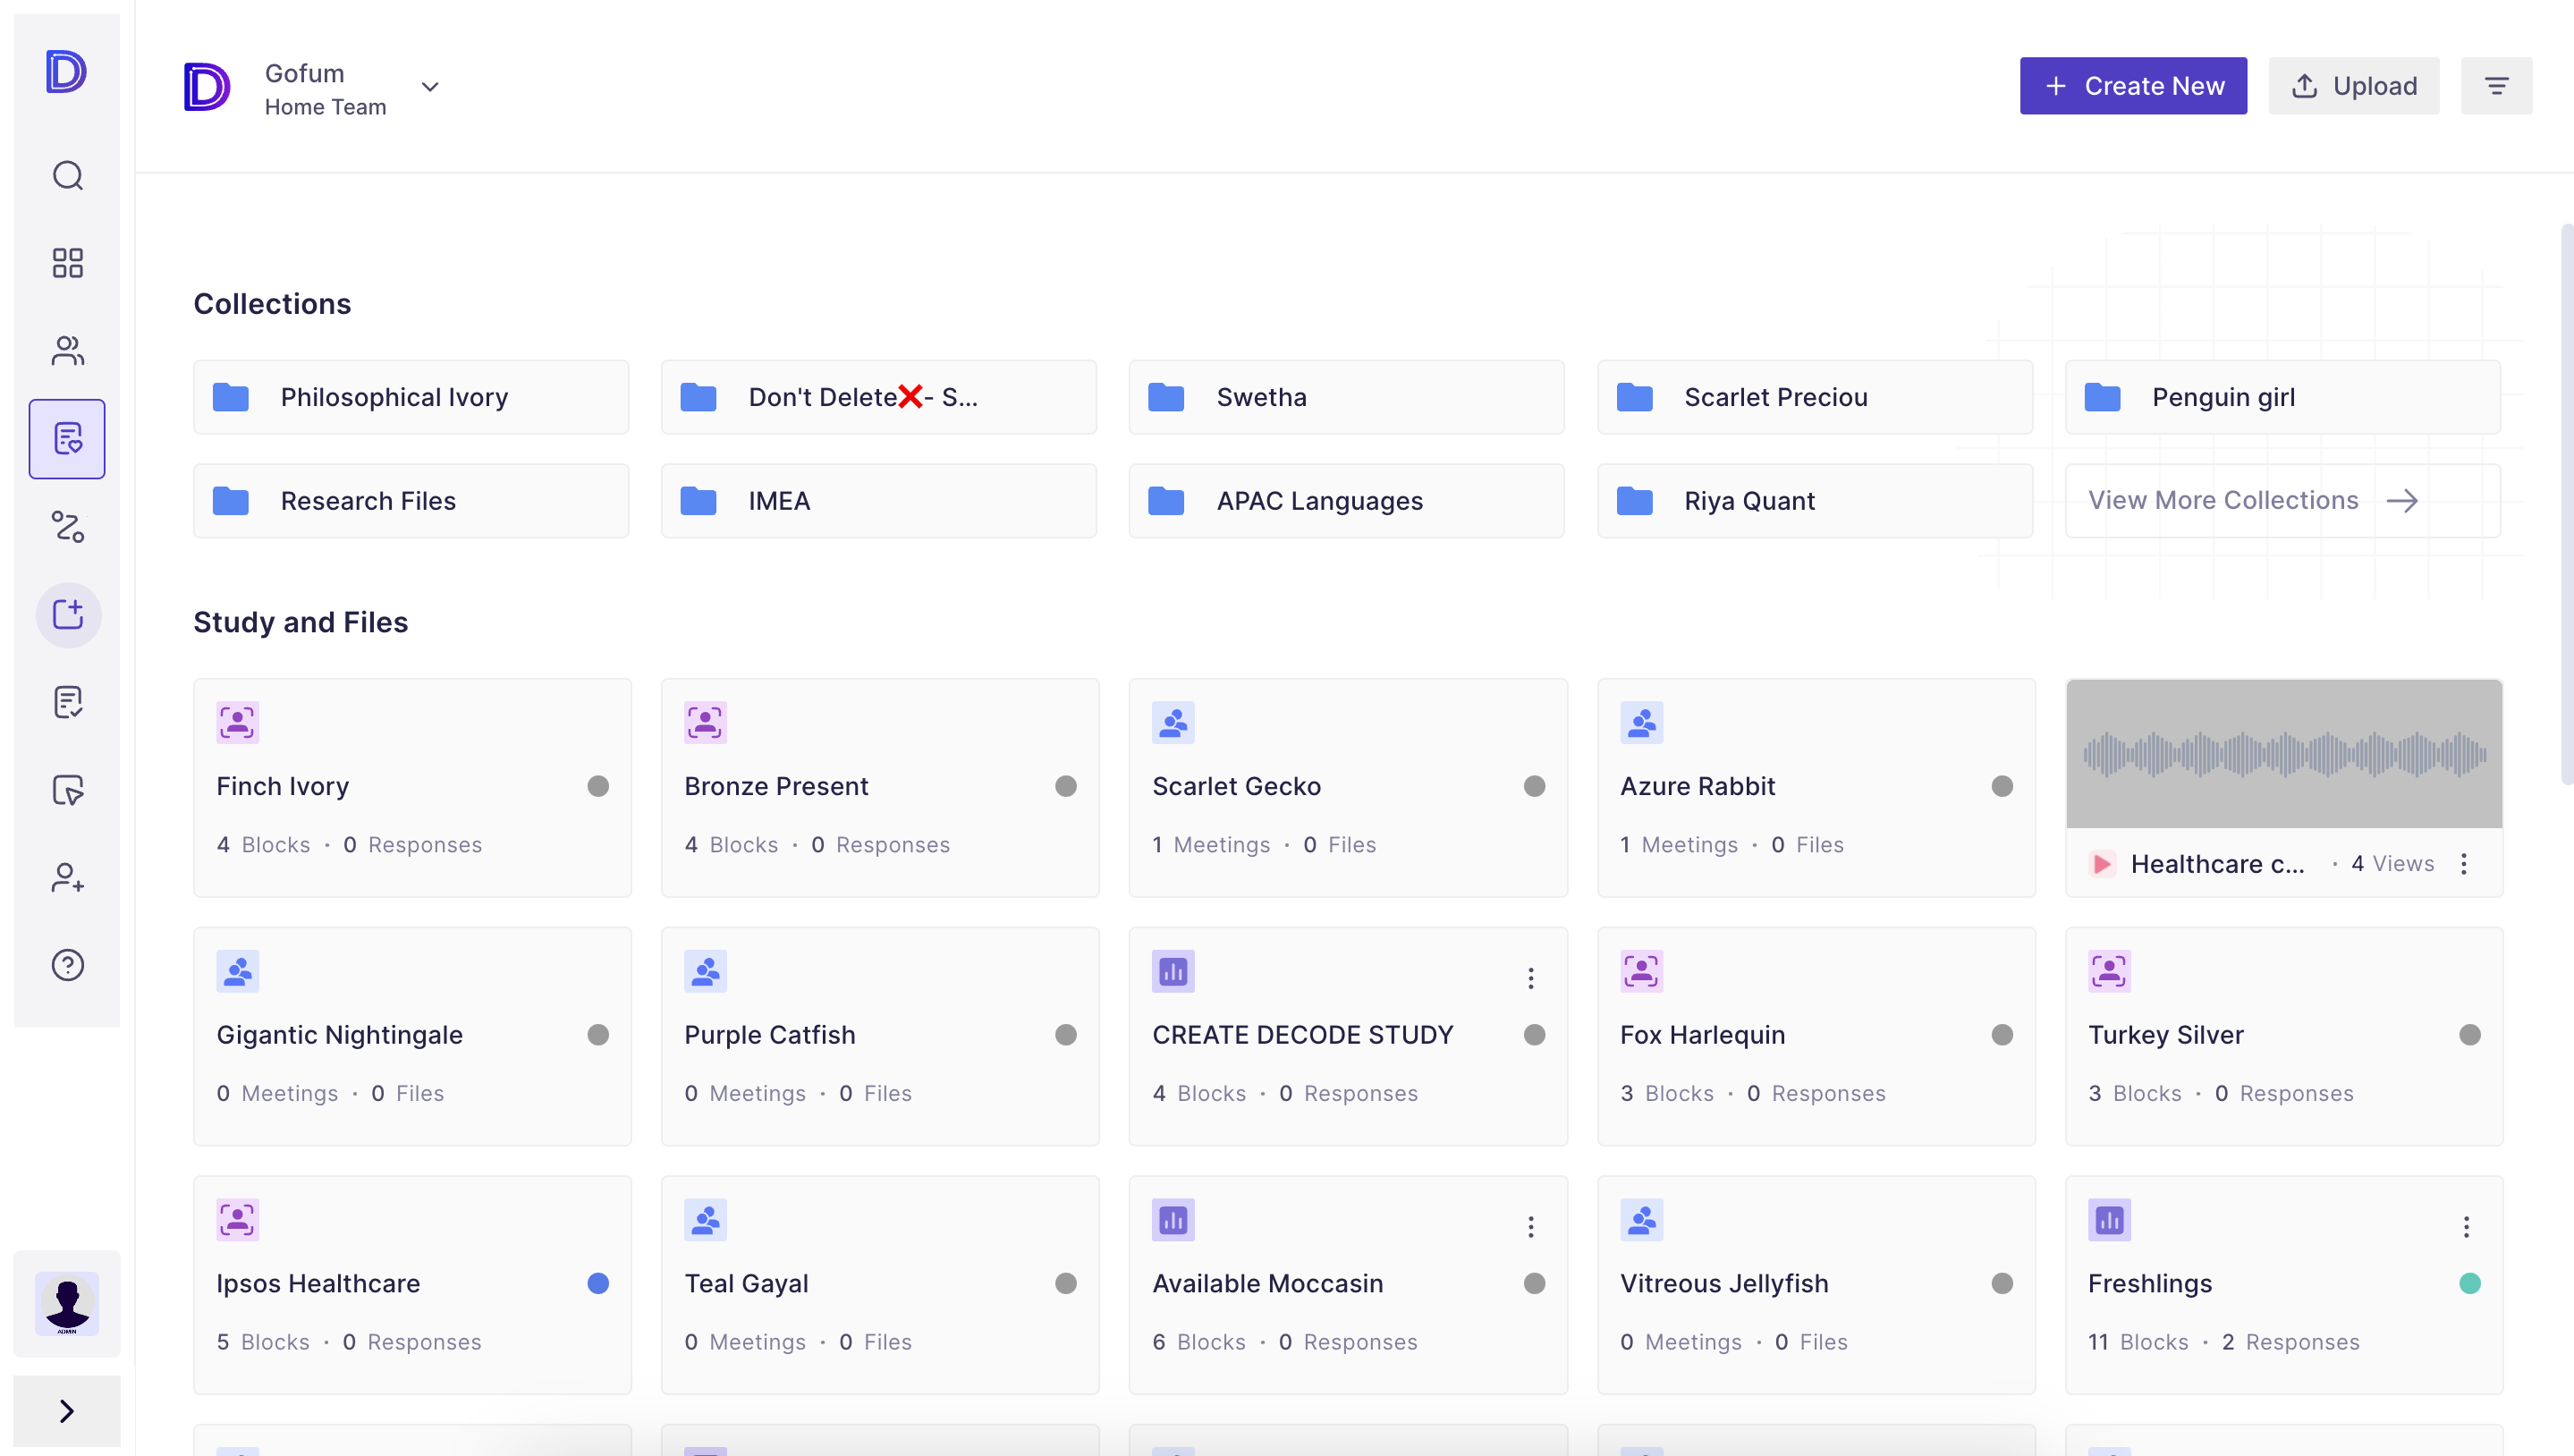Viewport: 2574px width, 1456px height.
Task: Open the Scarlet Preciou collection
Action: pos(1815,398)
